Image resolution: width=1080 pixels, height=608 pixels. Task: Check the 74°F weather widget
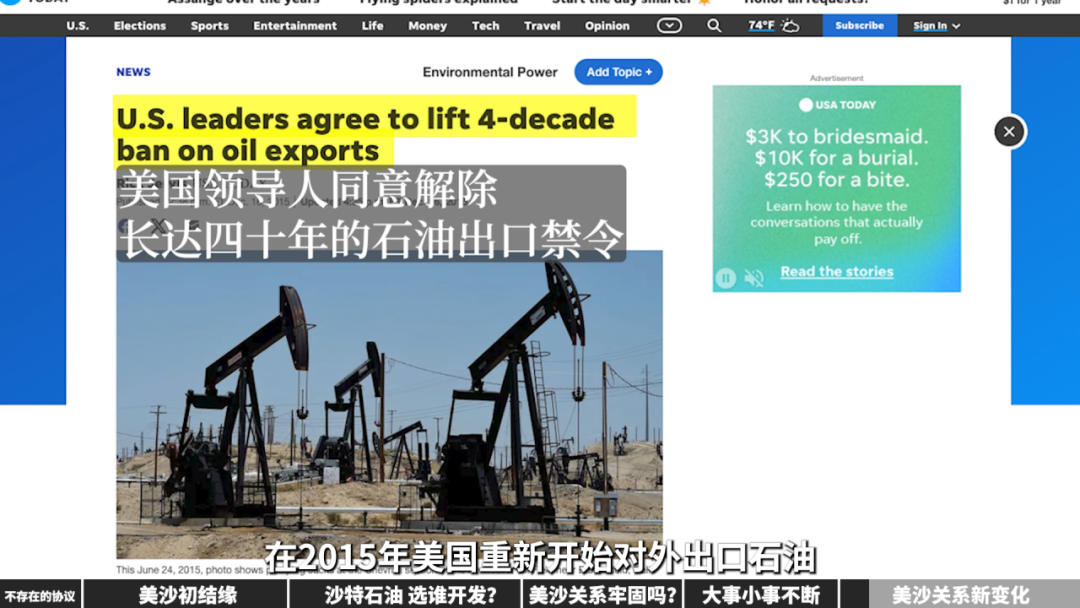(773, 26)
